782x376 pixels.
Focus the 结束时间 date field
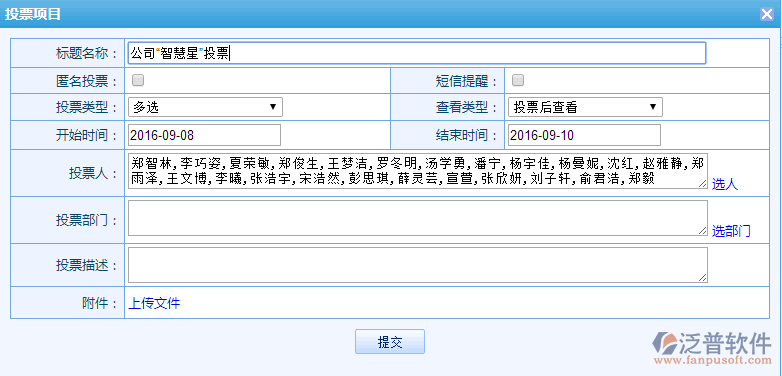click(x=585, y=135)
